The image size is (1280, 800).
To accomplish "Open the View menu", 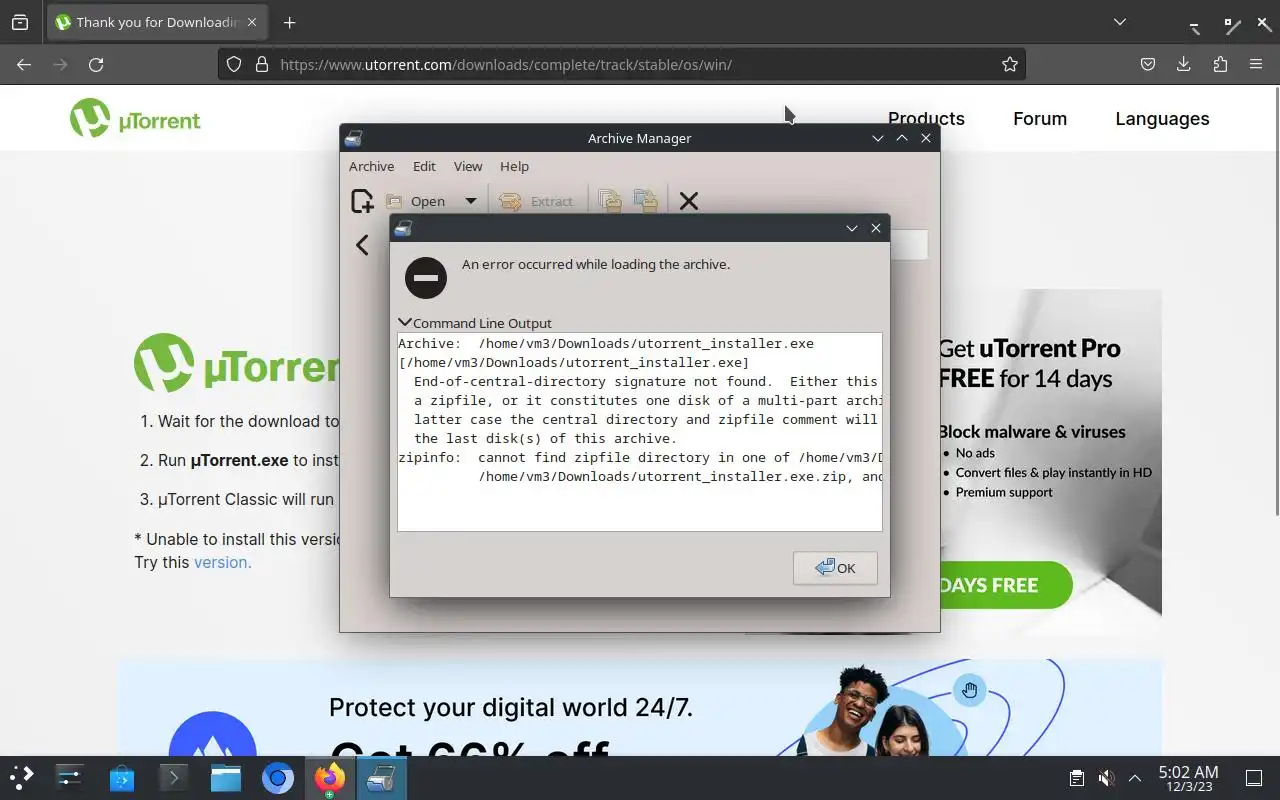I will (468, 166).
